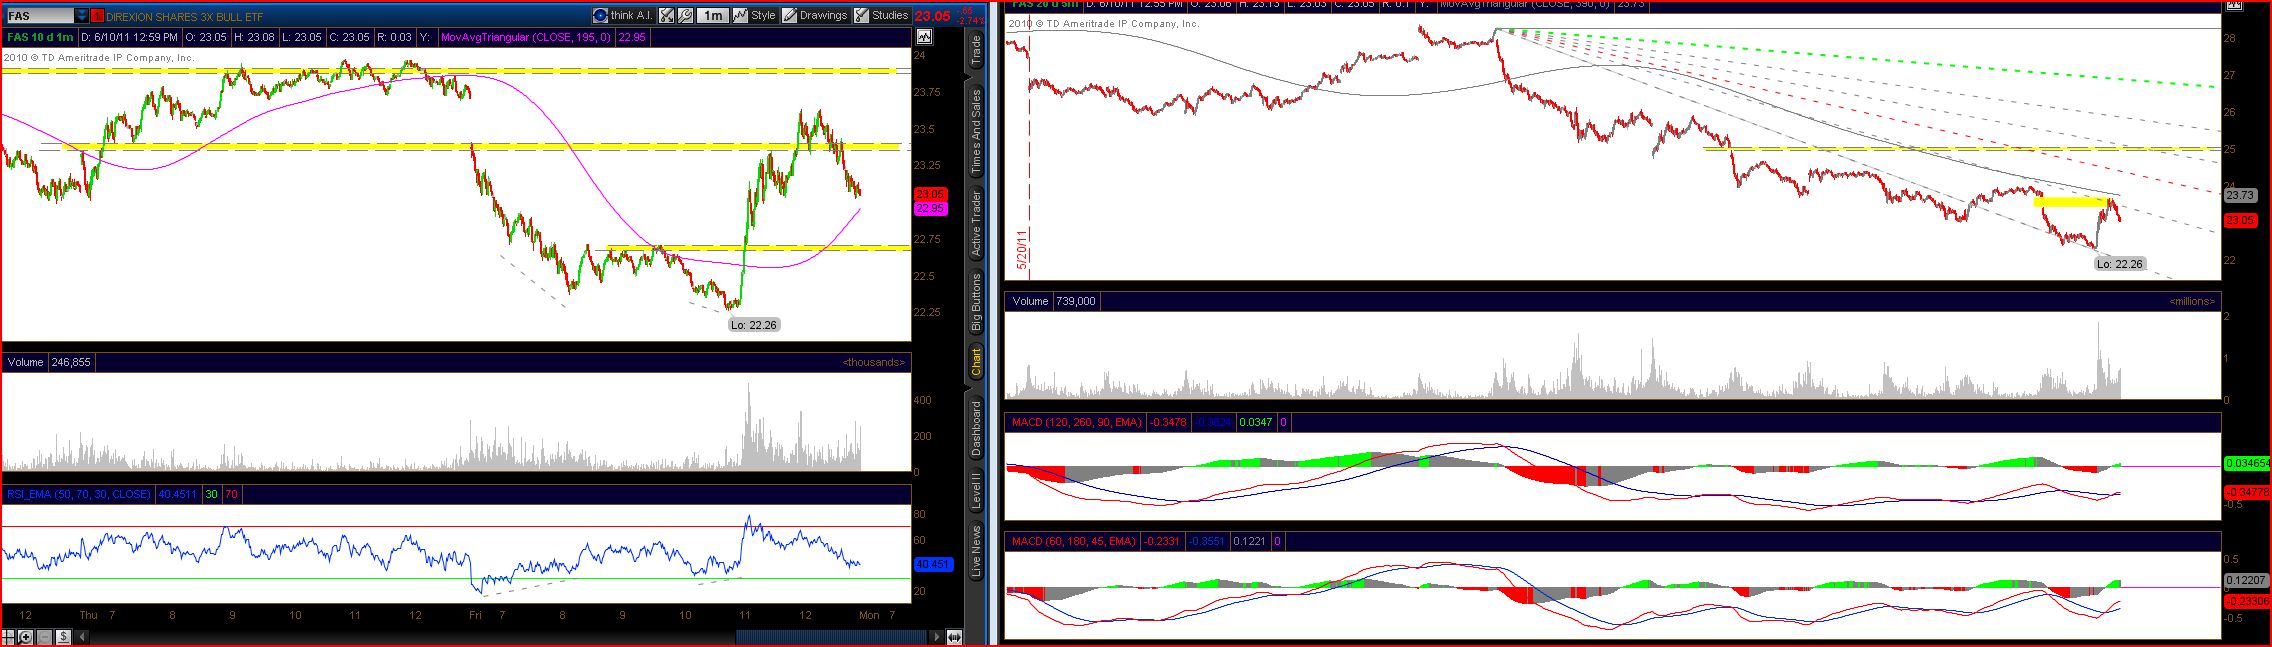This screenshot has height=647, width=2272.
Task: Change the 1m timeframe button
Action: (x=712, y=15)
